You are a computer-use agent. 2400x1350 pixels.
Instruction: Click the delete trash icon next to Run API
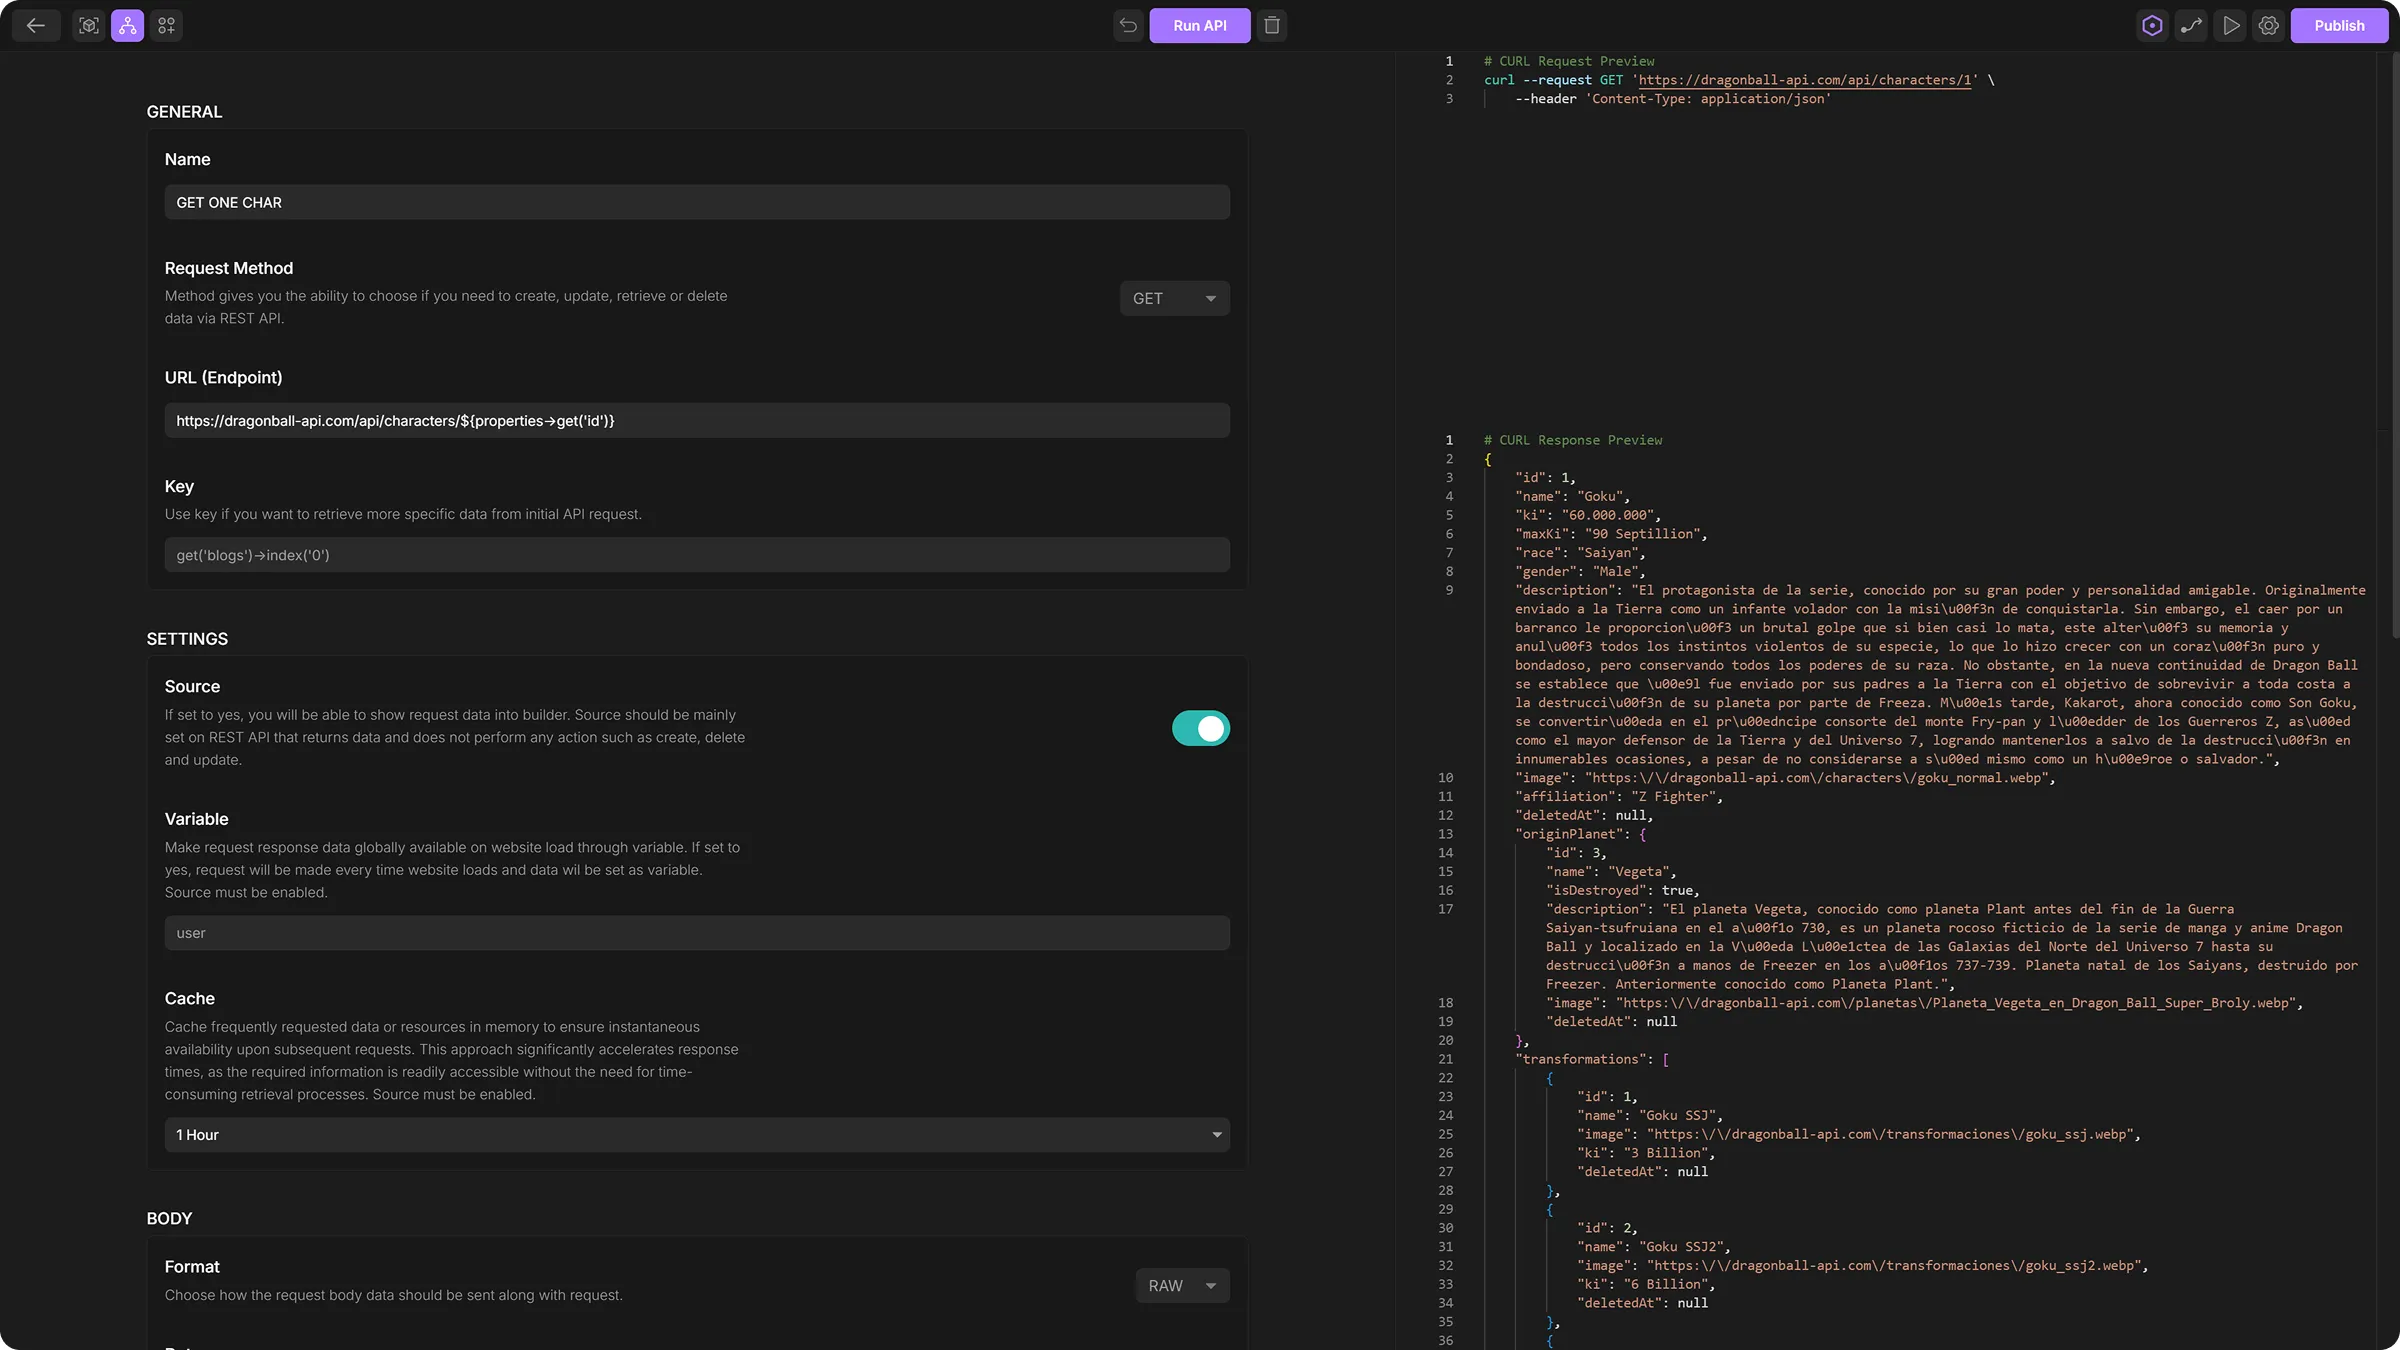click(1272, 25)
